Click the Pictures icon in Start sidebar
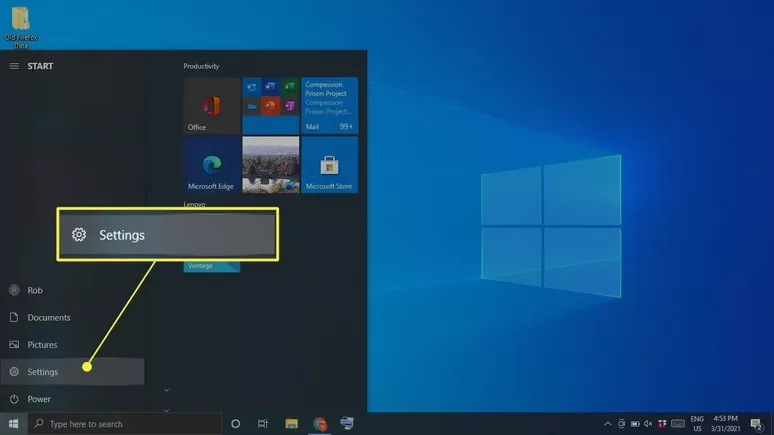This screenshot has height=435, width=774. (x=14, y=345)
